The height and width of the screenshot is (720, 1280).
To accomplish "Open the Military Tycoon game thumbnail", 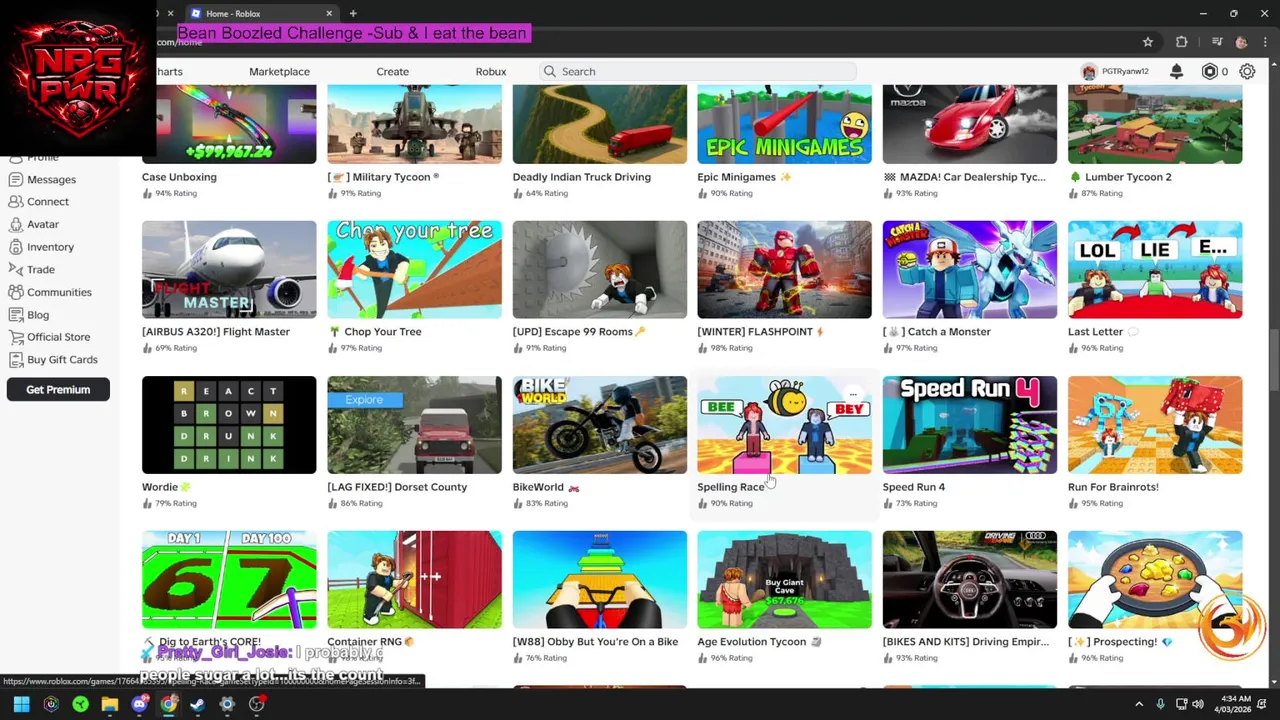I will pyautogui.click(x=414, y=124).
